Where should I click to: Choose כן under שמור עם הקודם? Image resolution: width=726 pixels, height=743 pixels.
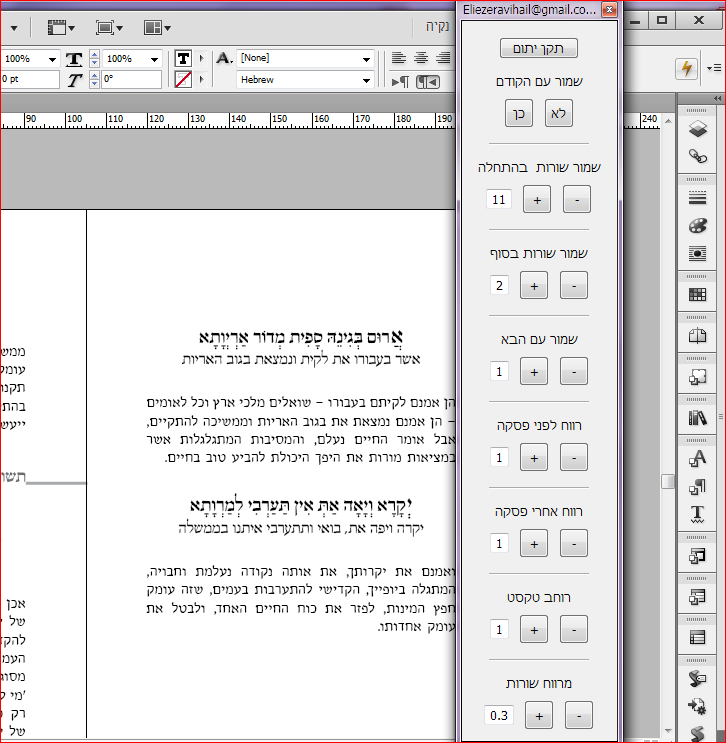(x=519, y=113)
